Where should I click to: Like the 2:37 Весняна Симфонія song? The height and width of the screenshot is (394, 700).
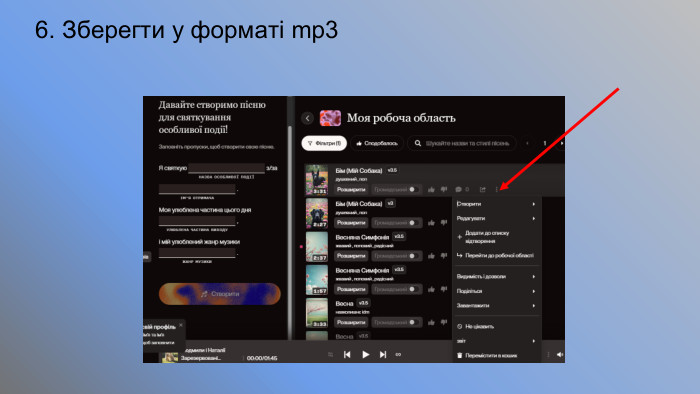click(x=431, y=256)
